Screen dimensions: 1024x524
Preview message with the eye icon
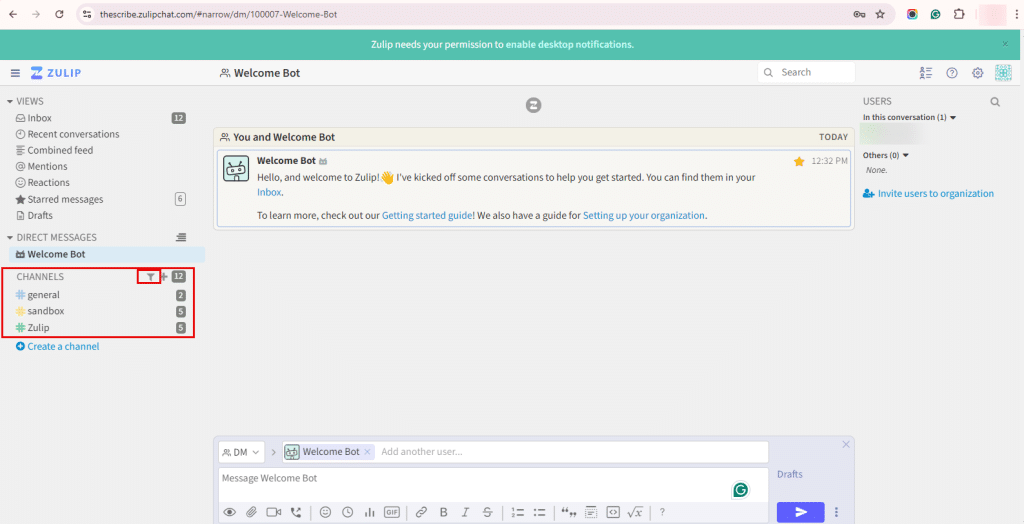(229, 512)
